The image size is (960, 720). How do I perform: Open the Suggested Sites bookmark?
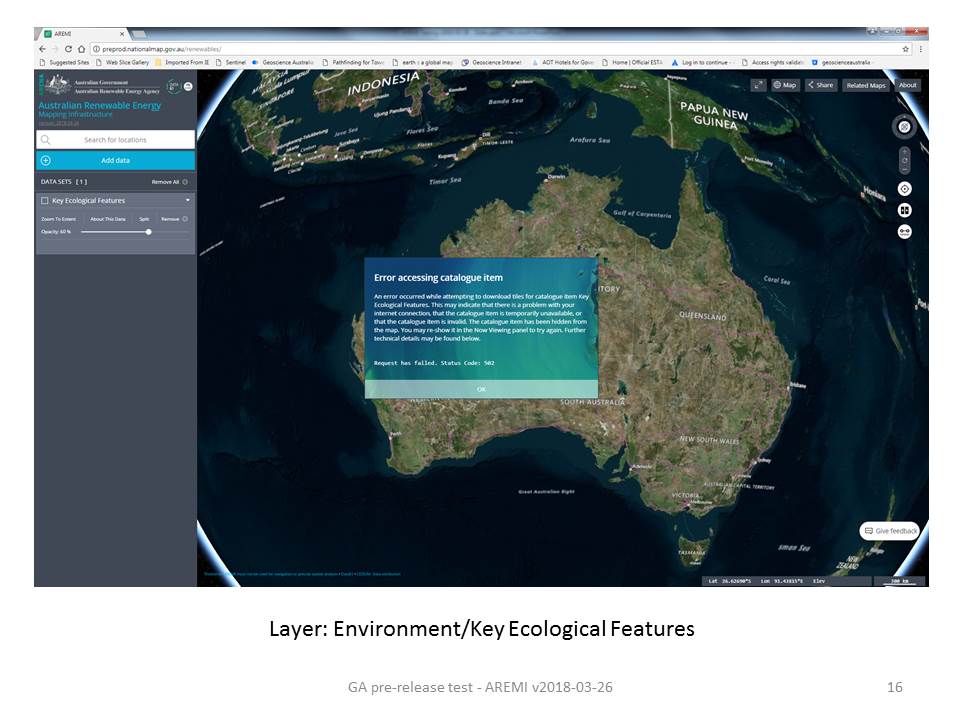pos(64,62)
